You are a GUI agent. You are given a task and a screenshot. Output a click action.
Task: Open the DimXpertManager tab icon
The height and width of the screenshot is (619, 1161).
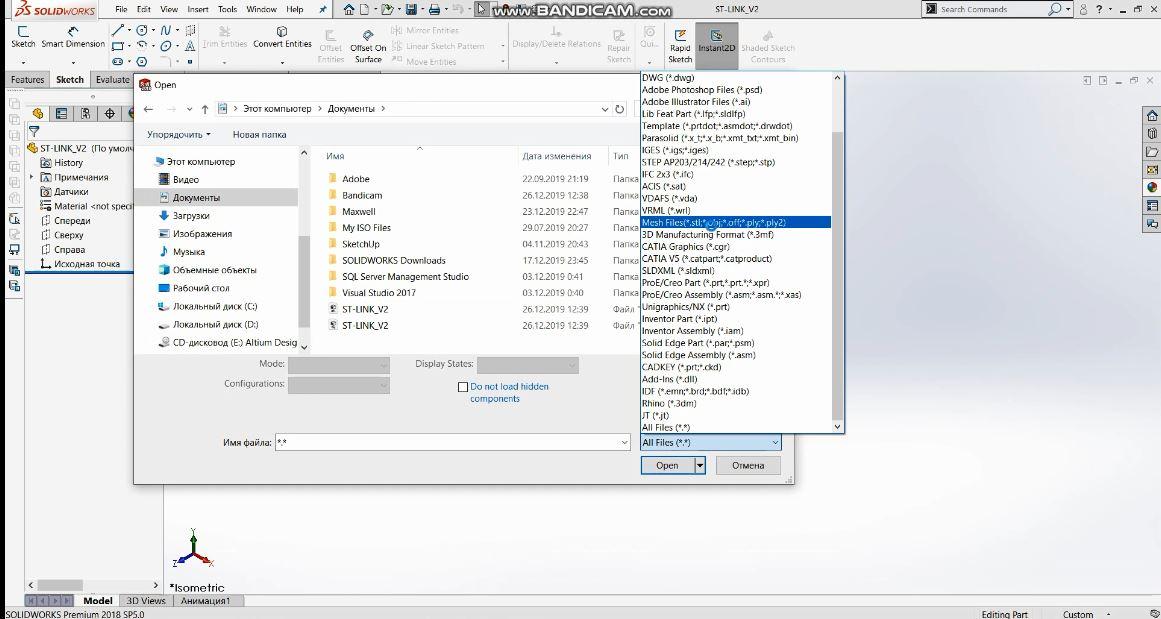tap(110, 113)
